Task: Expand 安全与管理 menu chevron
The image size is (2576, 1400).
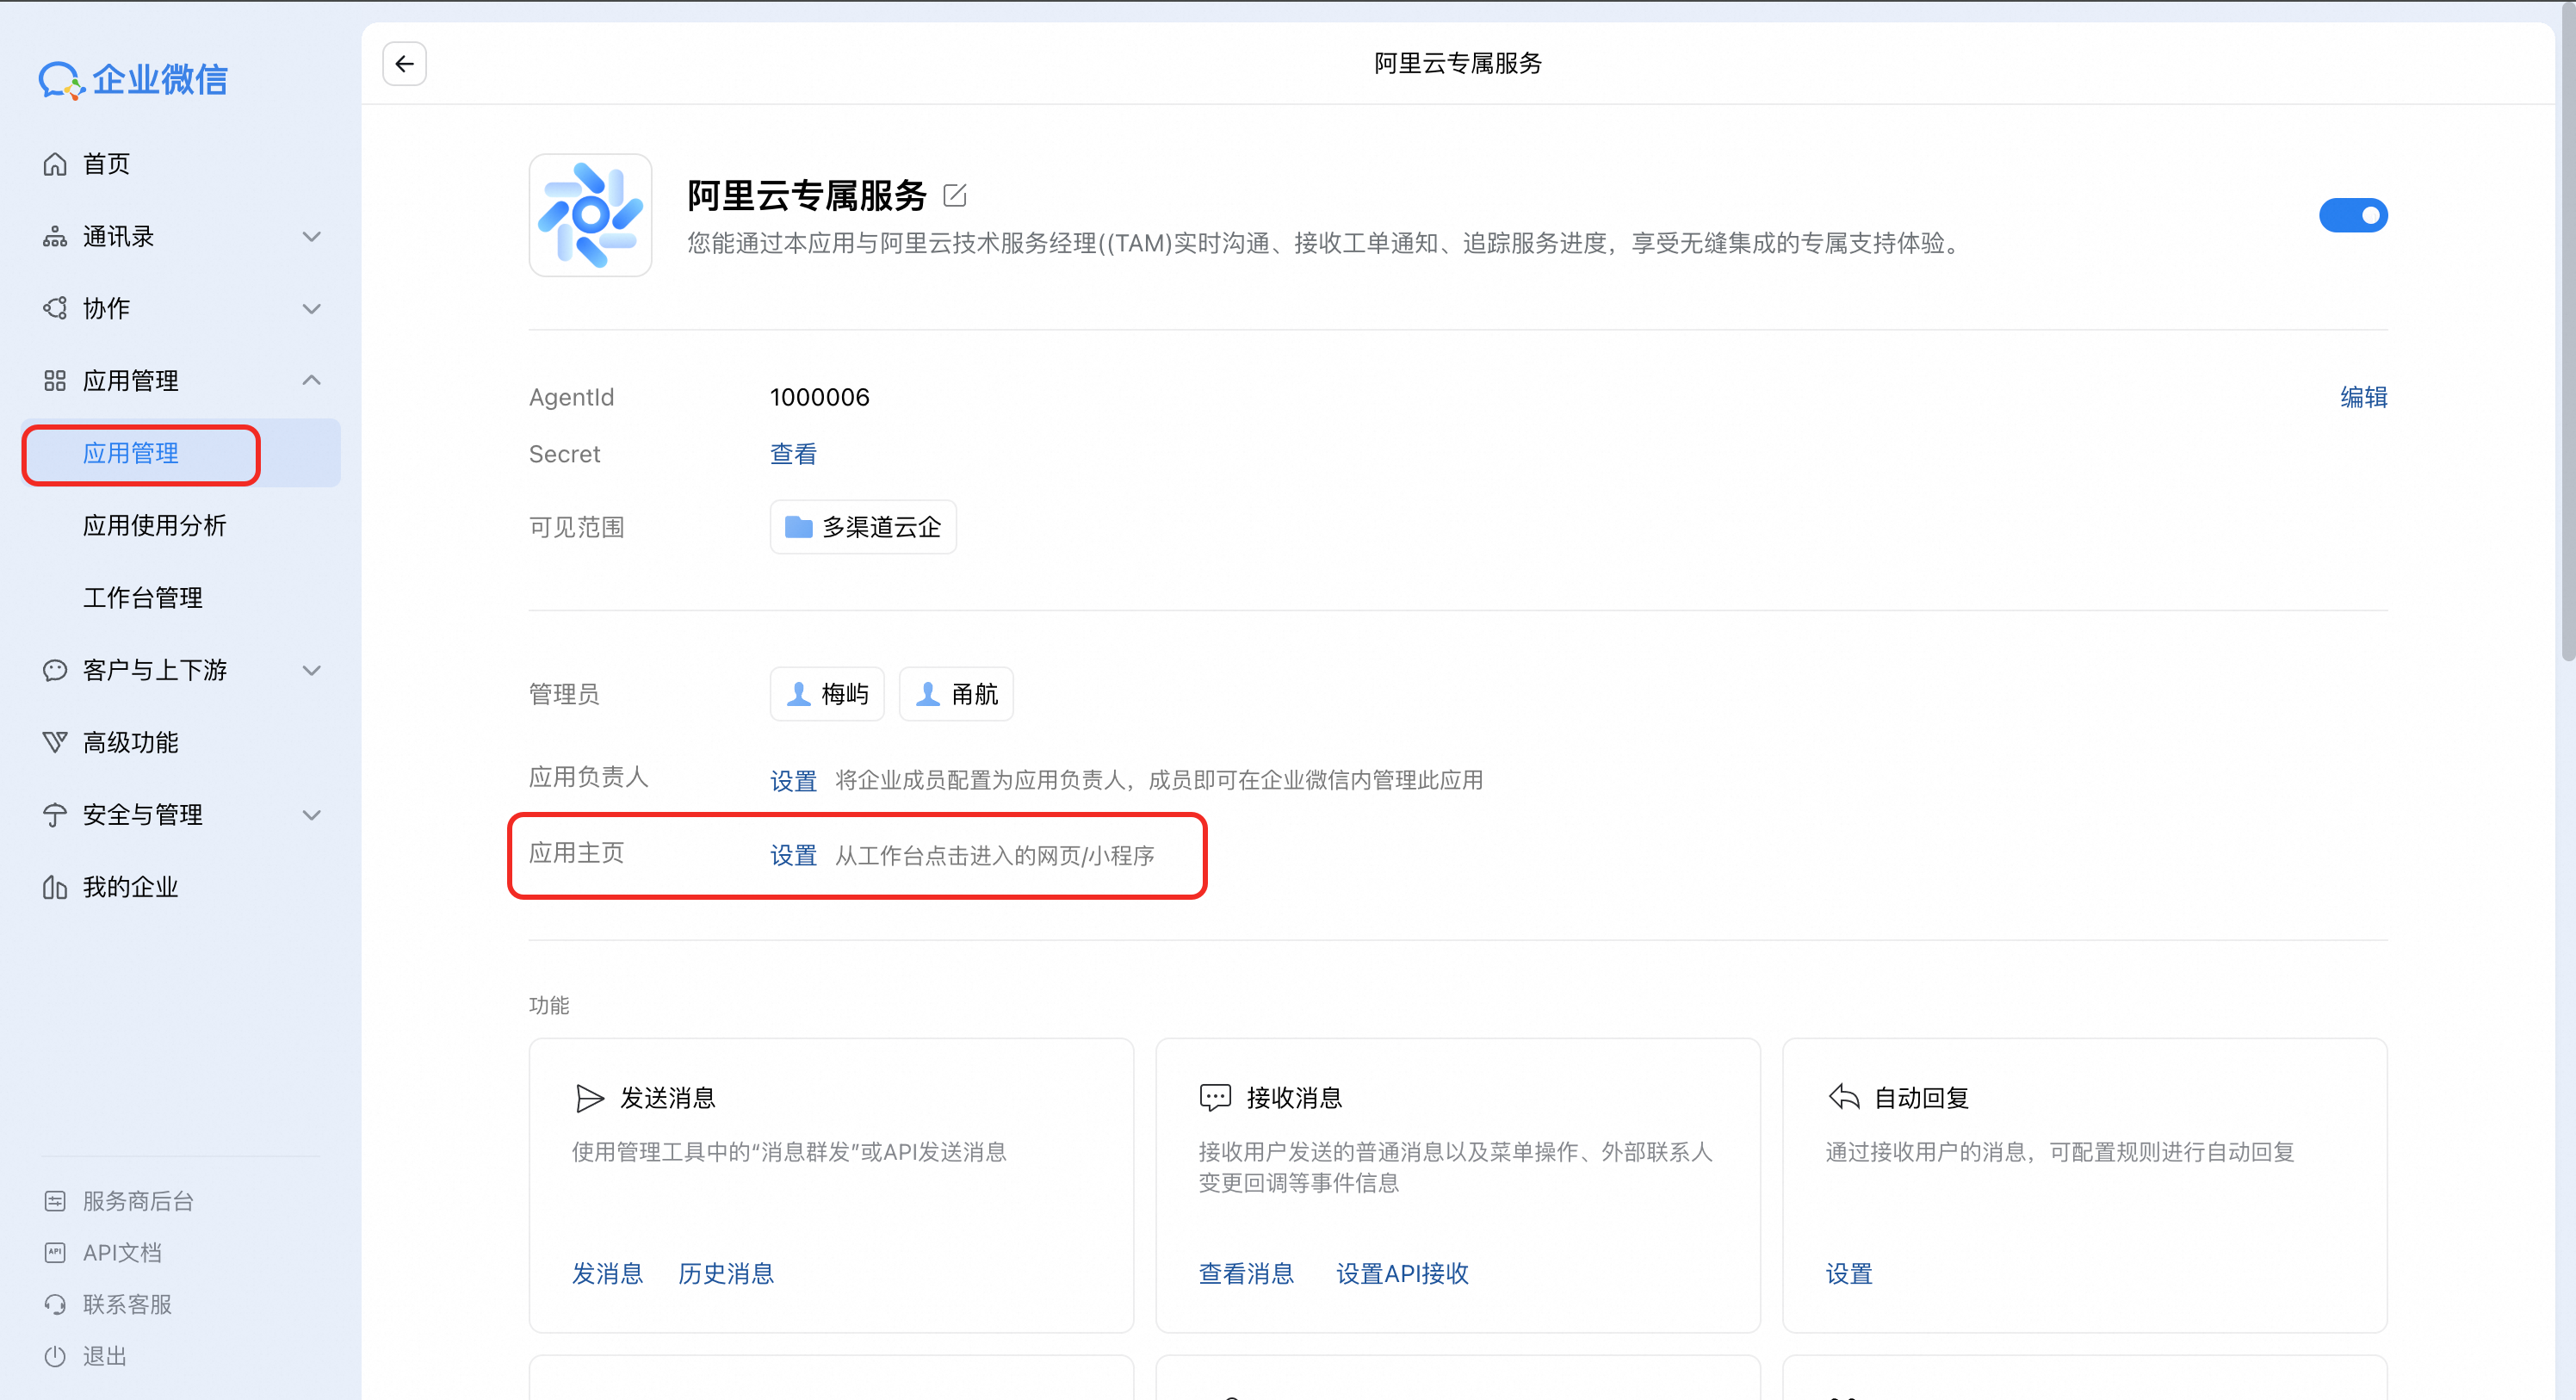Action: click(x=312, y=815)
